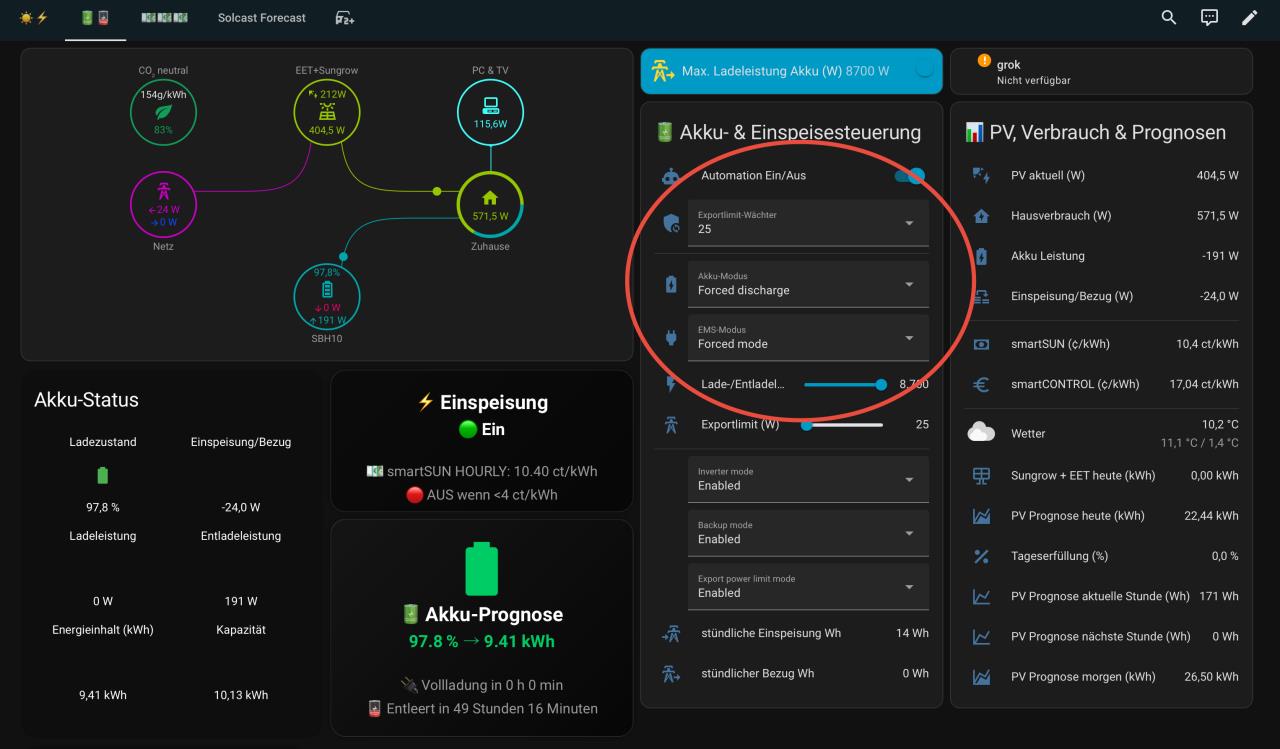Select the SBH10 battery node
This screenshot has height=749, width=1280.
click(x=326, y=297)
